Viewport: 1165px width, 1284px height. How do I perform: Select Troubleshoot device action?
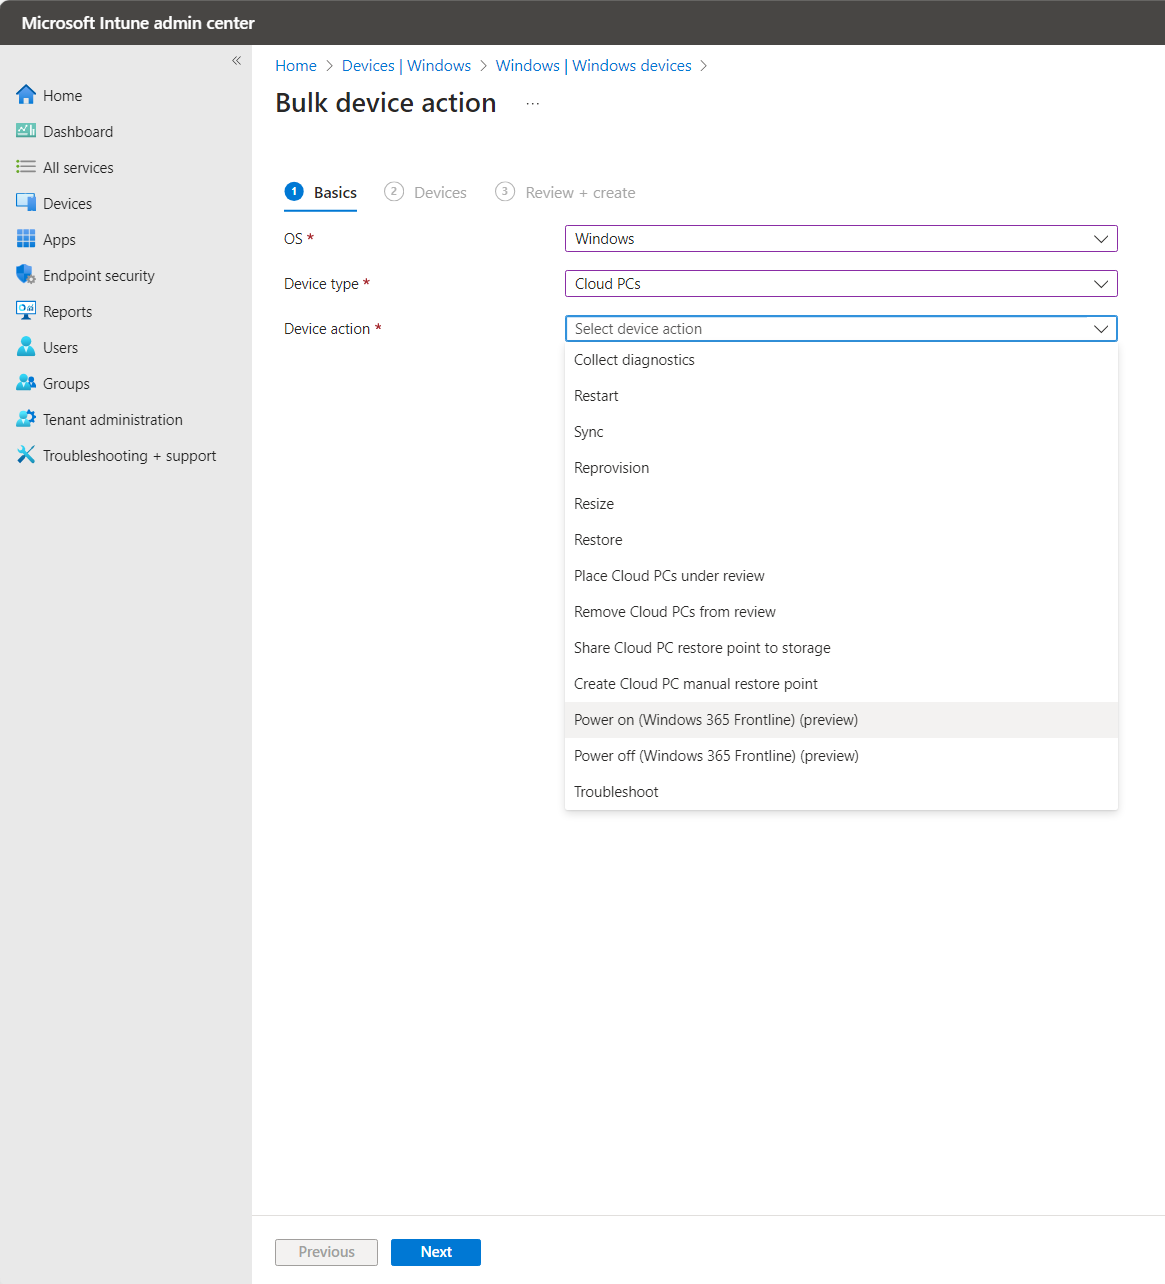point(841,792)
